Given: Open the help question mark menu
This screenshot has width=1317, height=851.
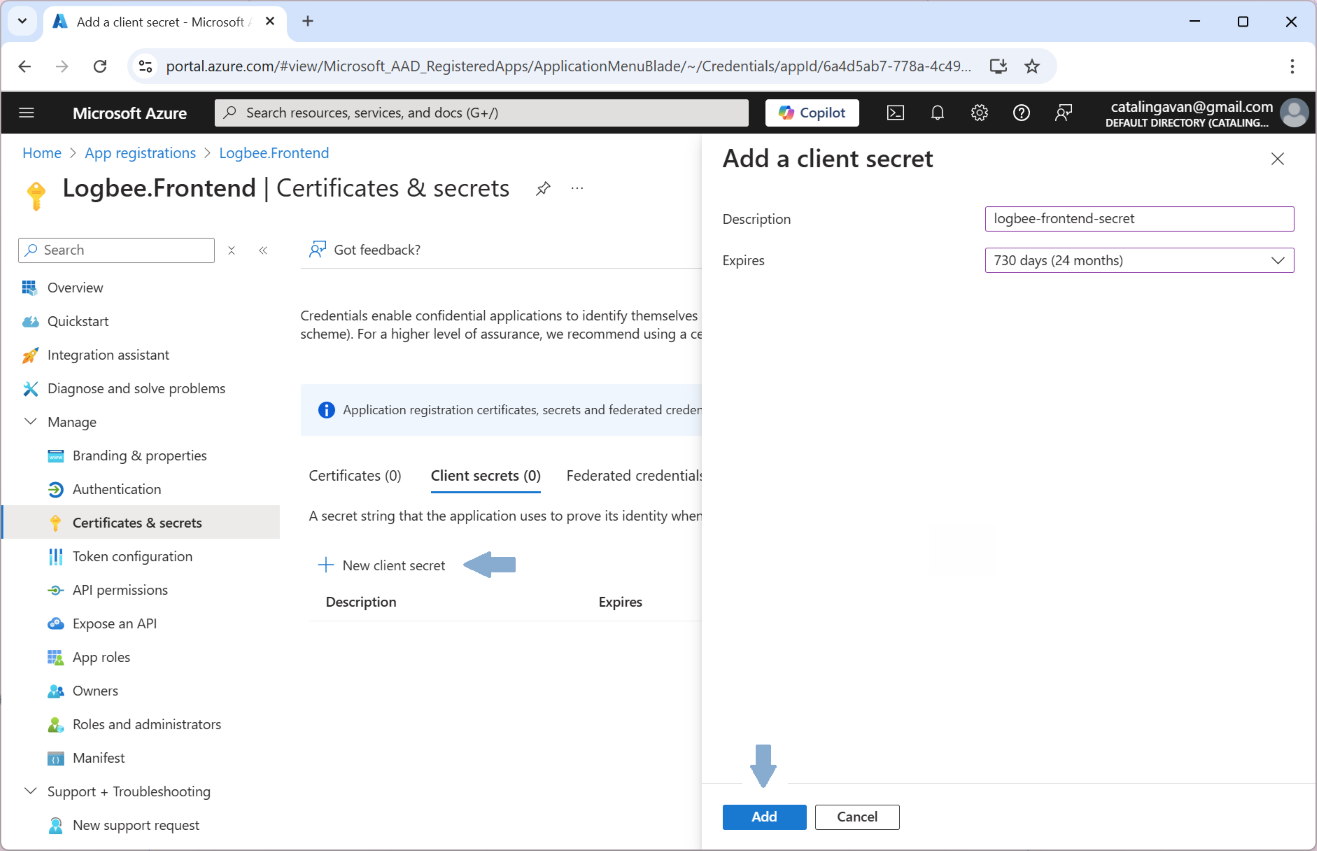Looking at the screenshot, I should (x=1021, y=112).
